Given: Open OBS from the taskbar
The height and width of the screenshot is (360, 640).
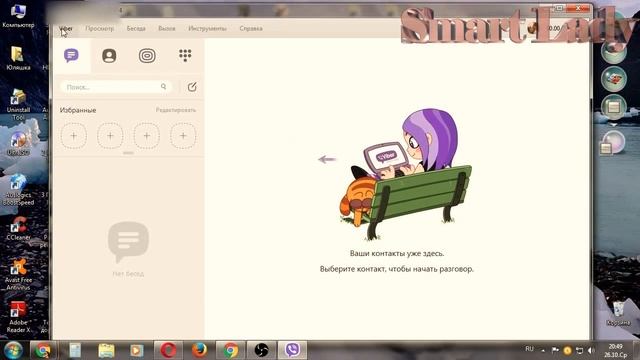Looking at the screenshot, I should [x=261, y=350].
